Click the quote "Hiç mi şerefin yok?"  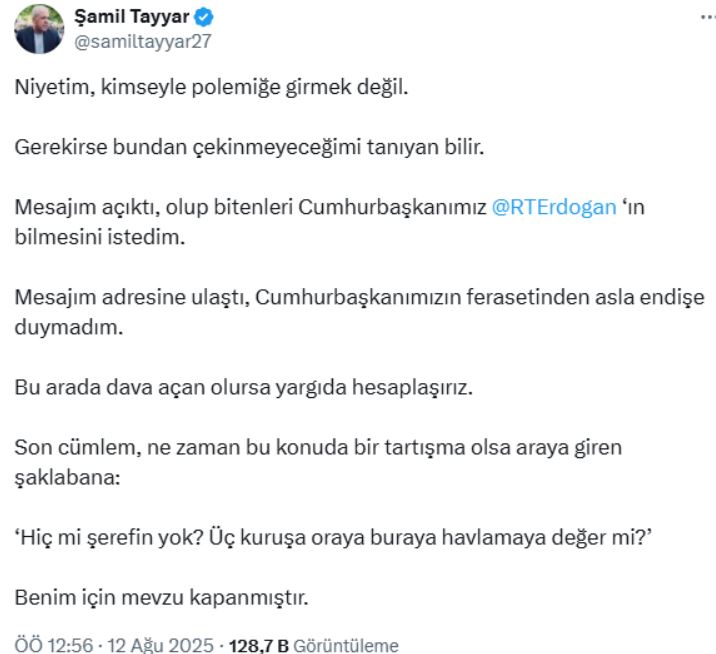[x=105, y=538]
